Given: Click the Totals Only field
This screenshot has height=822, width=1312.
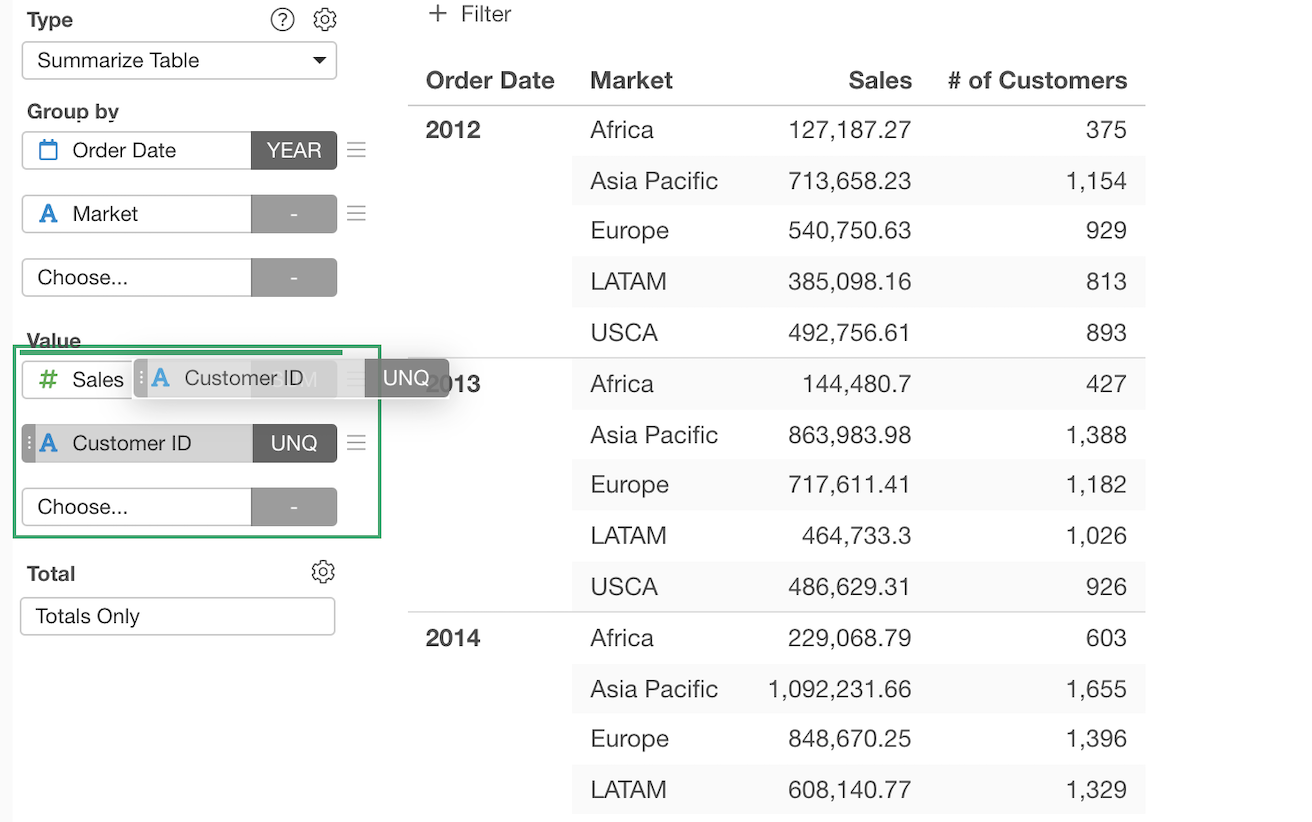Looking at the screenshot, I should (x=177, y=616).
